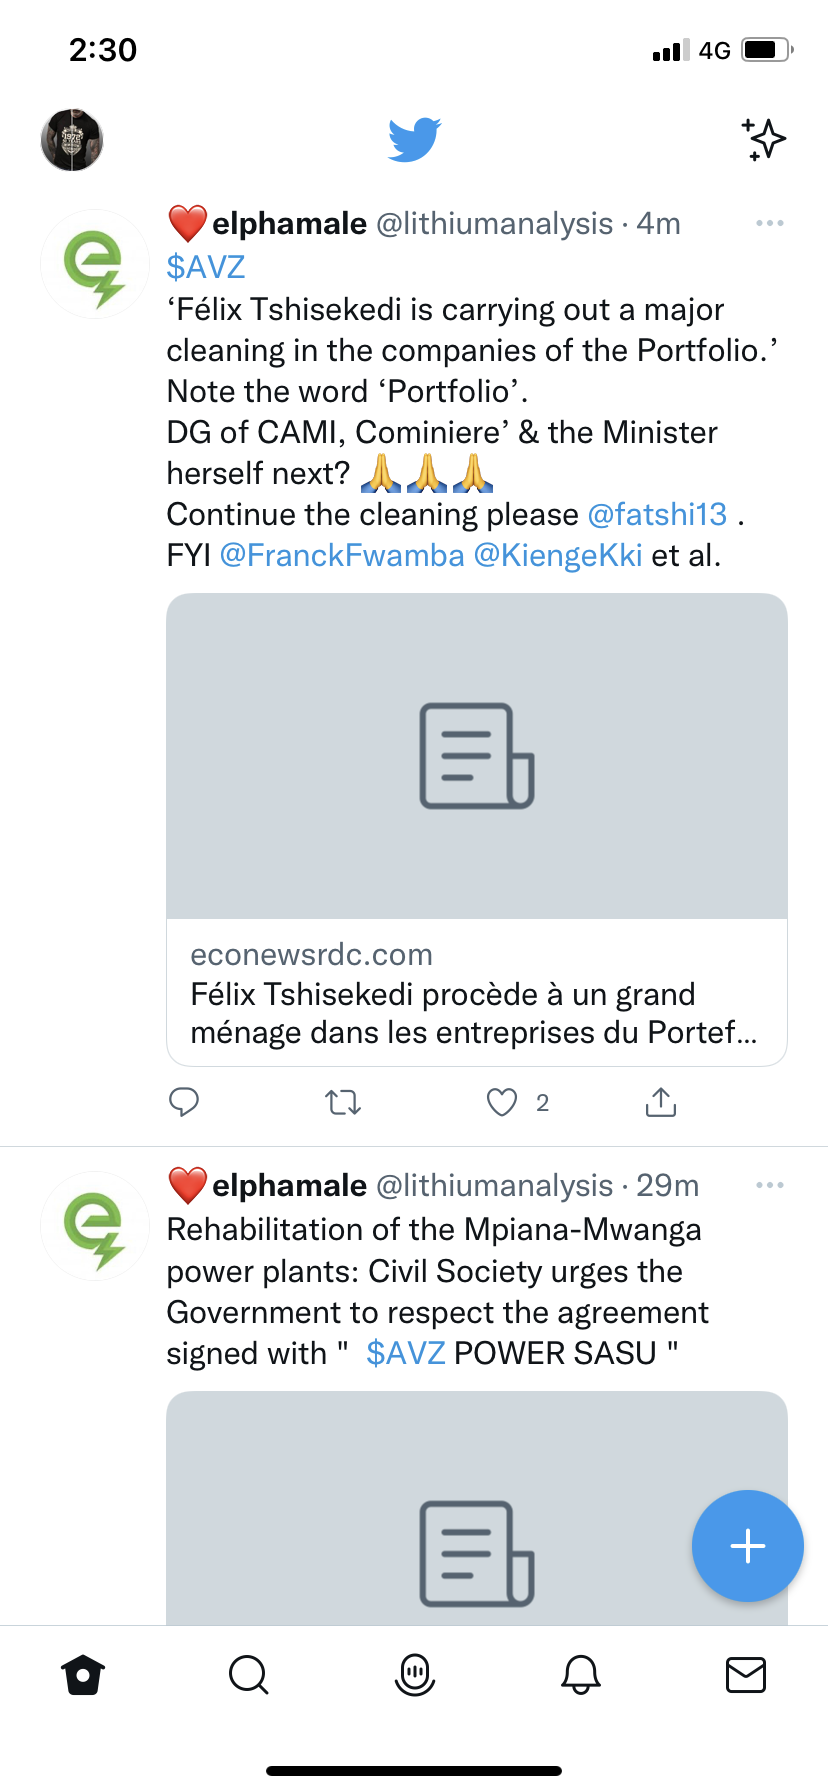Tap the Twitter bird logo
This screenshot has height=1792, width=828.
(414, 139)
